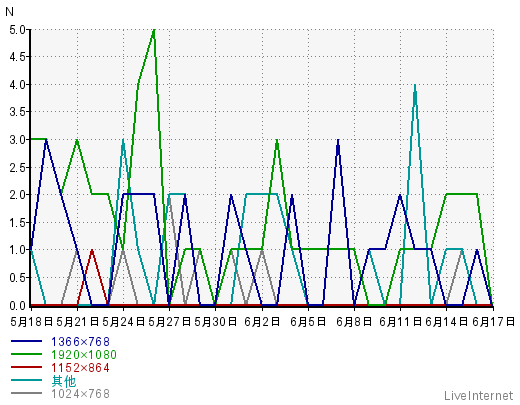The image size is (520, 405).
Task: Click the green peak at value 5.0
Action: [154, 30]
